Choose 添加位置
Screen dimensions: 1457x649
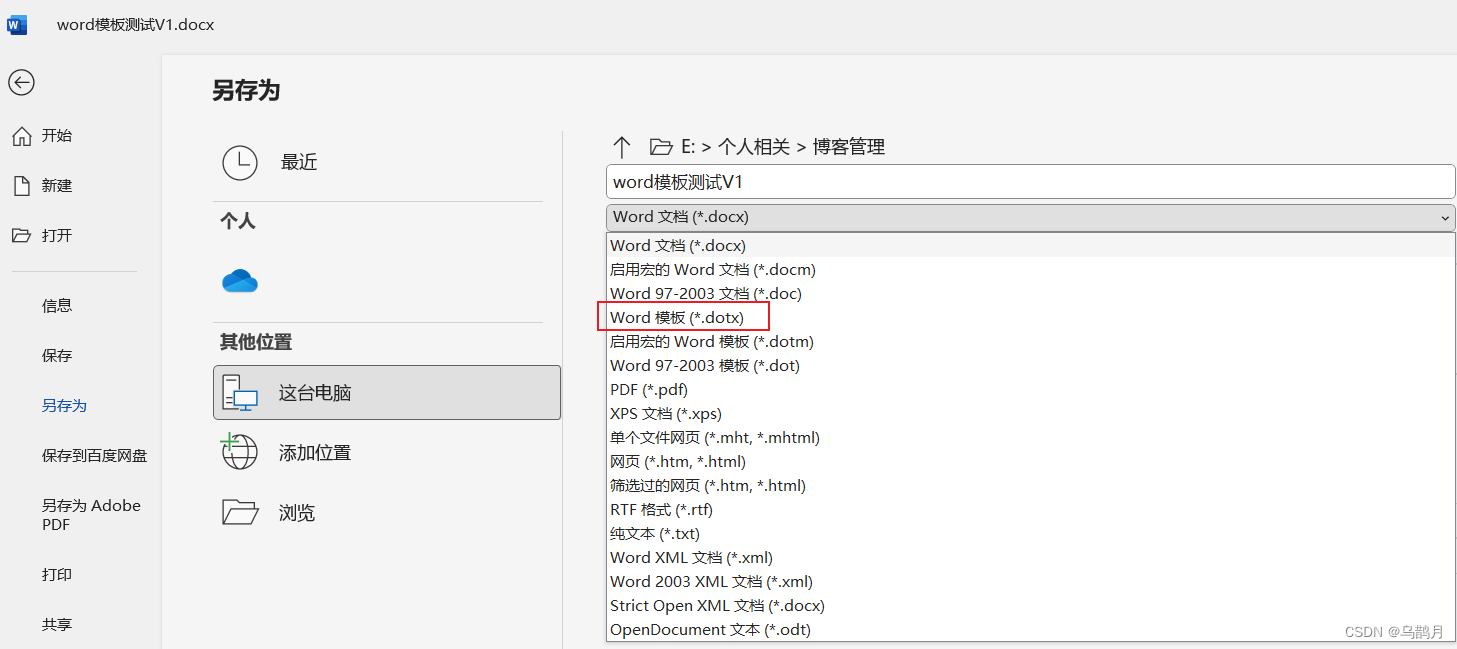tap(387, 453)
